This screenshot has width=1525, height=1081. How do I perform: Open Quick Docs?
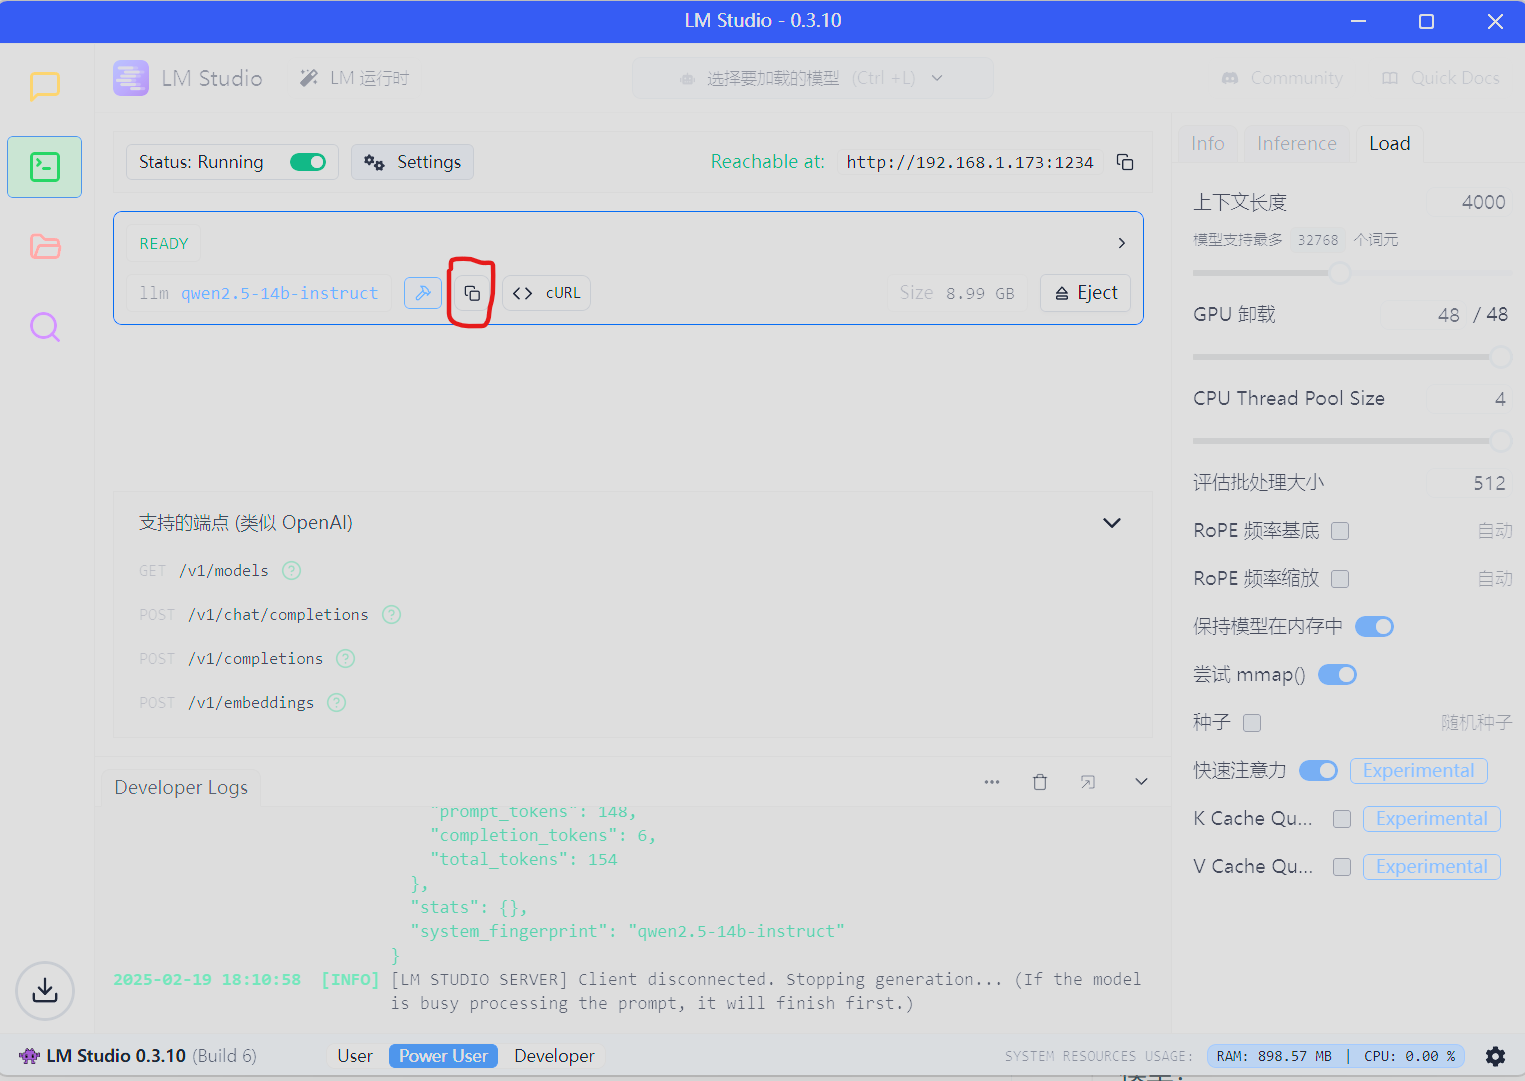click(x=1441, y=78)
